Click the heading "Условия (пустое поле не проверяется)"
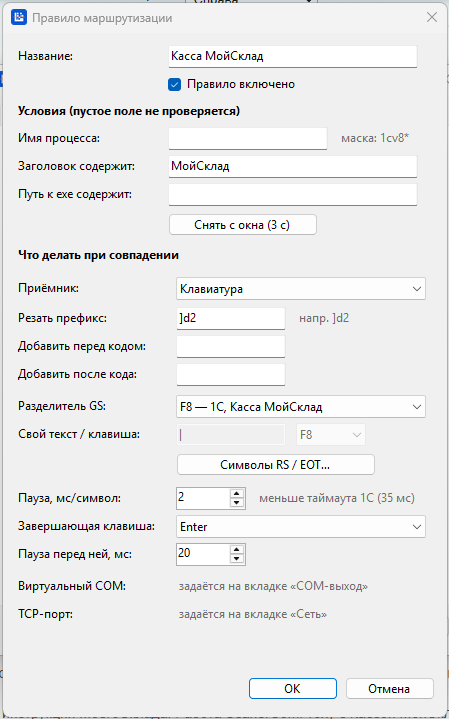 (x=129, y=111)
